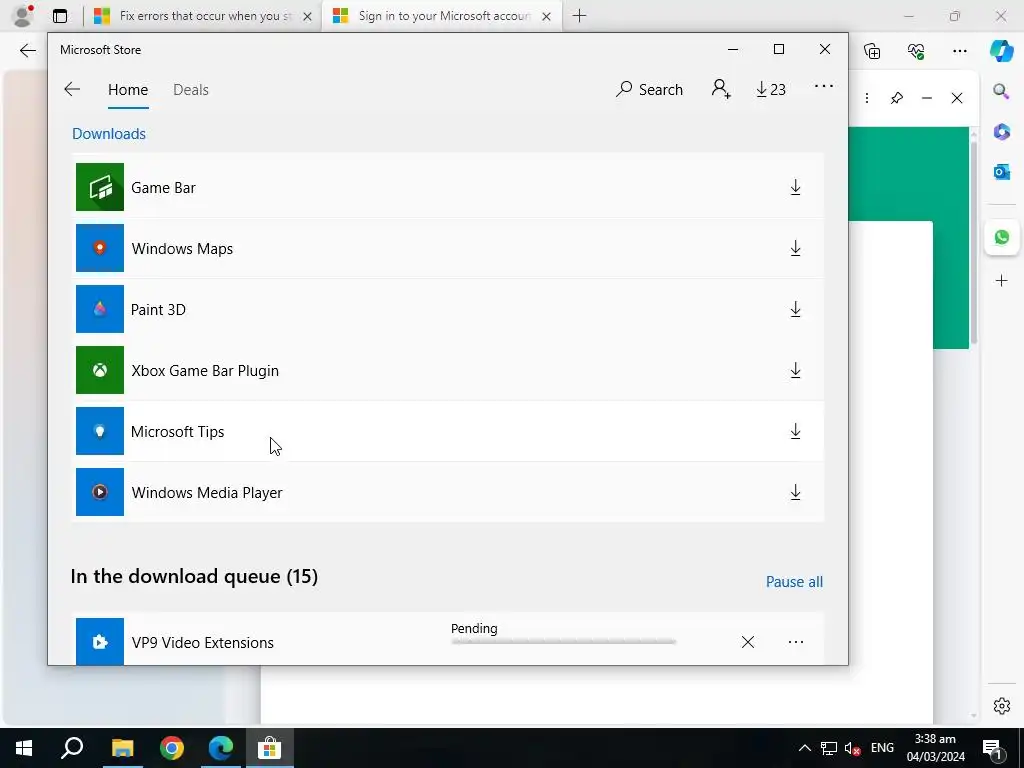This screenshot has width=1024, height=768.
Task: Select the Windows Media Player name
Action: click(207, 492)
